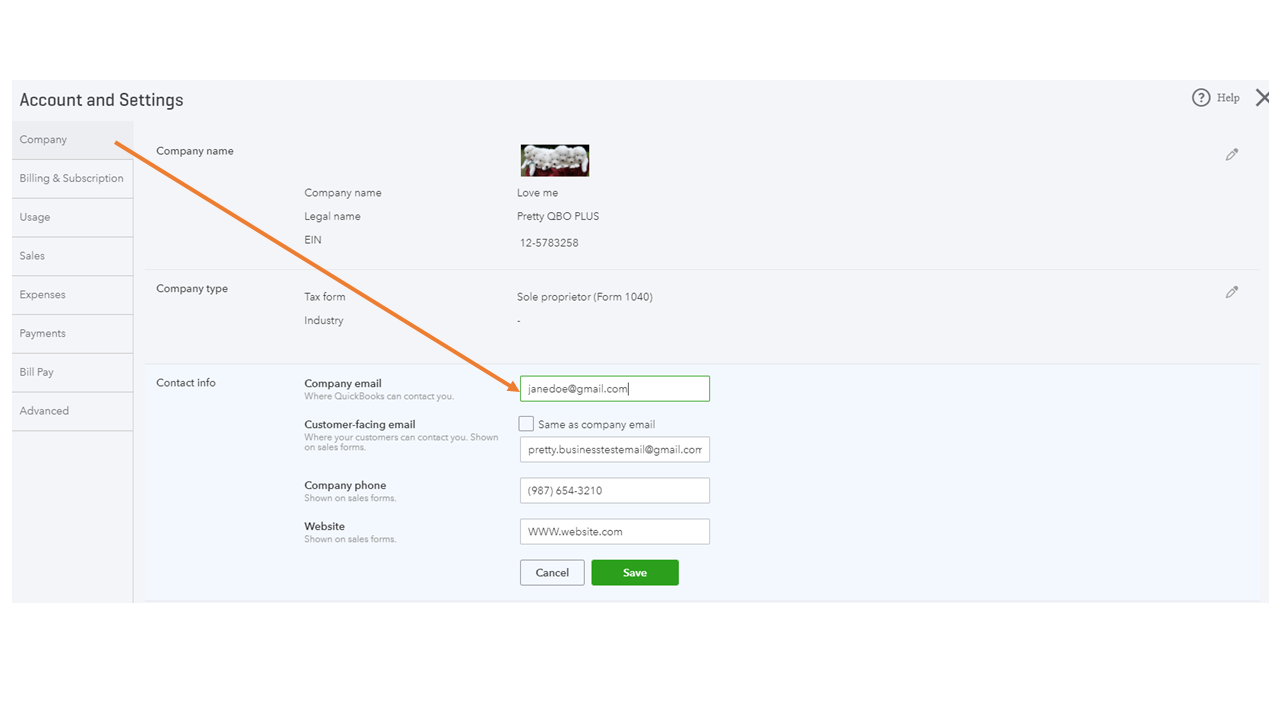The image size is (1280, 720).
Task: Open Payments settings tab
Action: click(x=42, y=334)
